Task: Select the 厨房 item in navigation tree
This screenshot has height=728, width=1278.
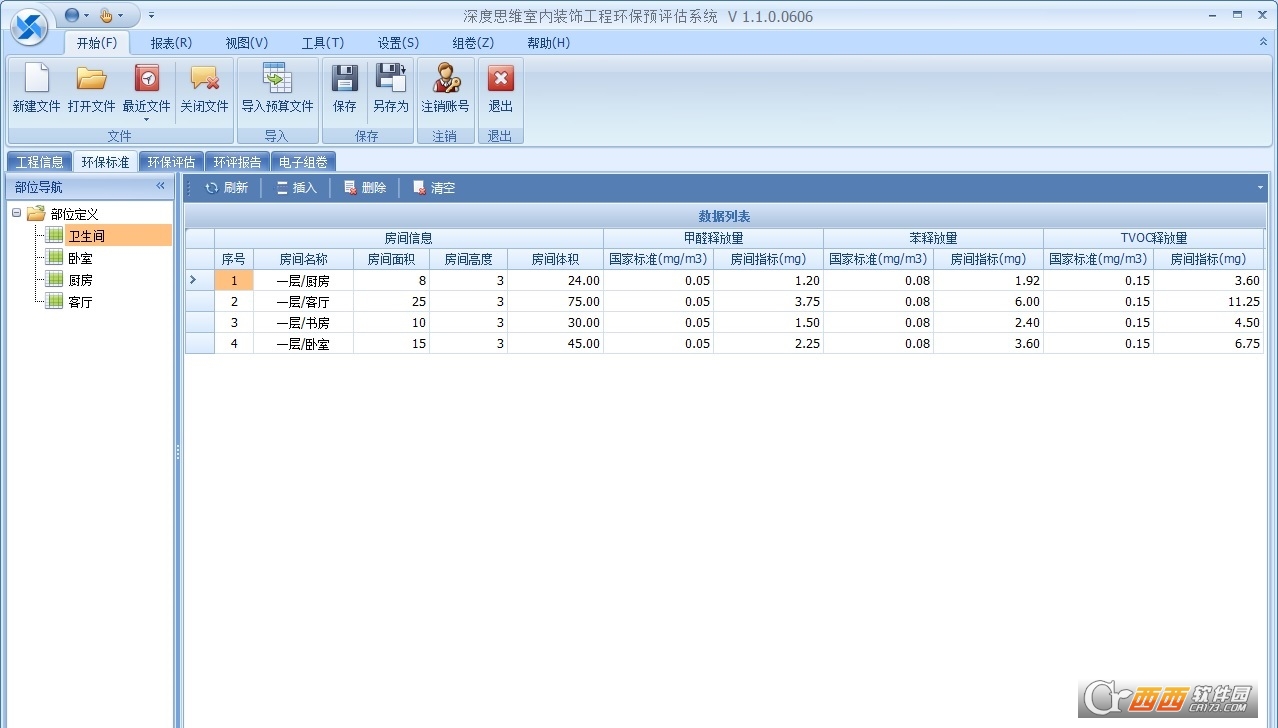Action: [81, 280]
